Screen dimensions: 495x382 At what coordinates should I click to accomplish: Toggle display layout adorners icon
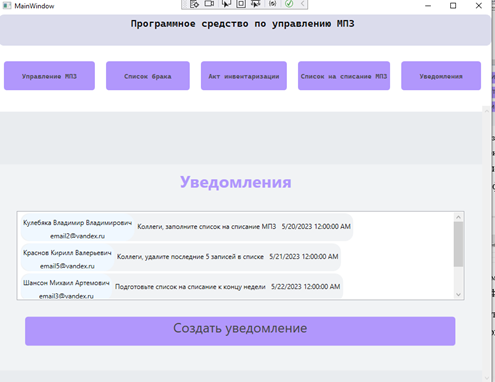point(241,4)
